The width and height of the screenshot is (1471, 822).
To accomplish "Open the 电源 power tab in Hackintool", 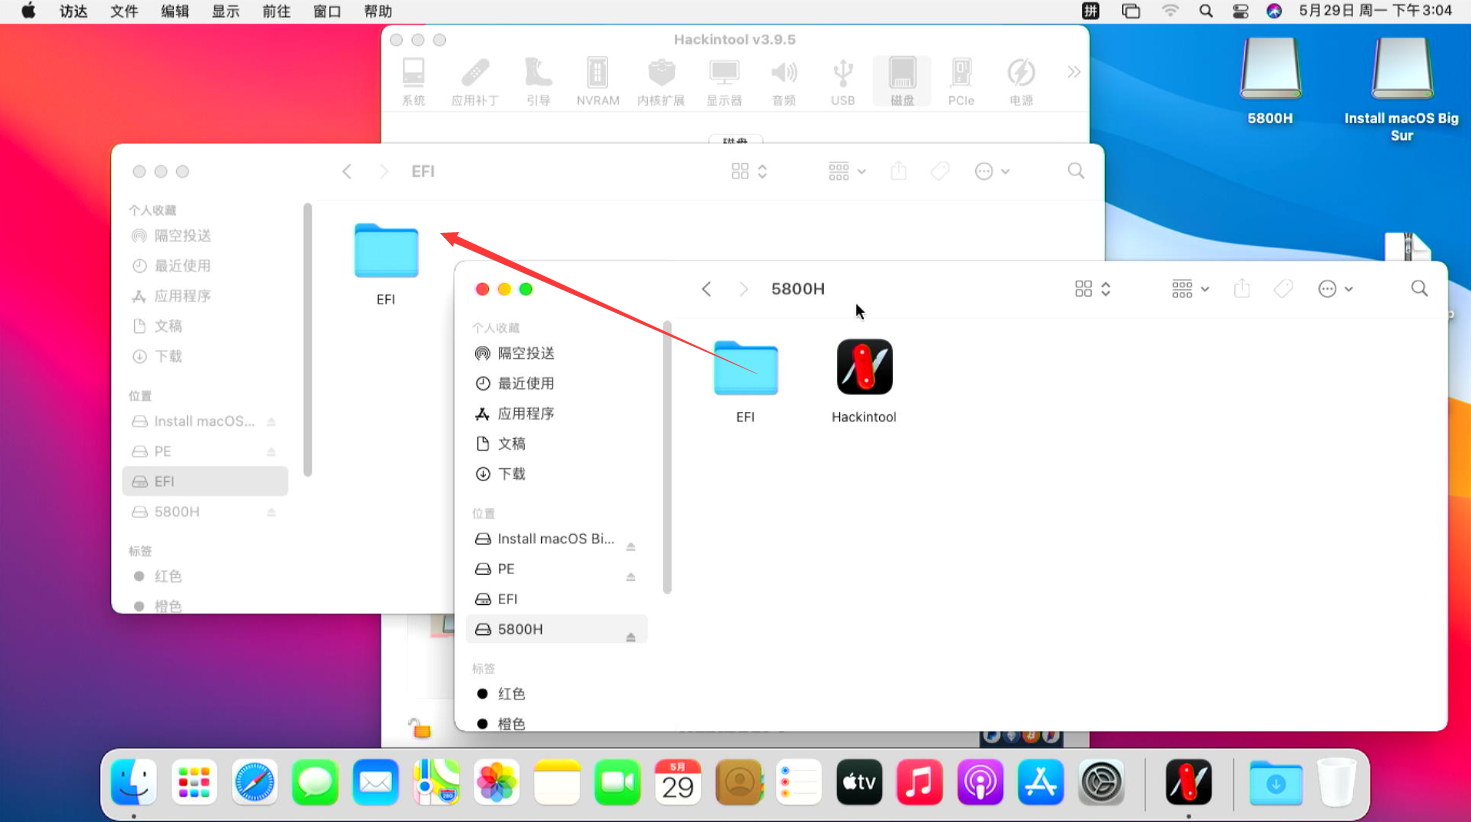I will (1021, 81).
